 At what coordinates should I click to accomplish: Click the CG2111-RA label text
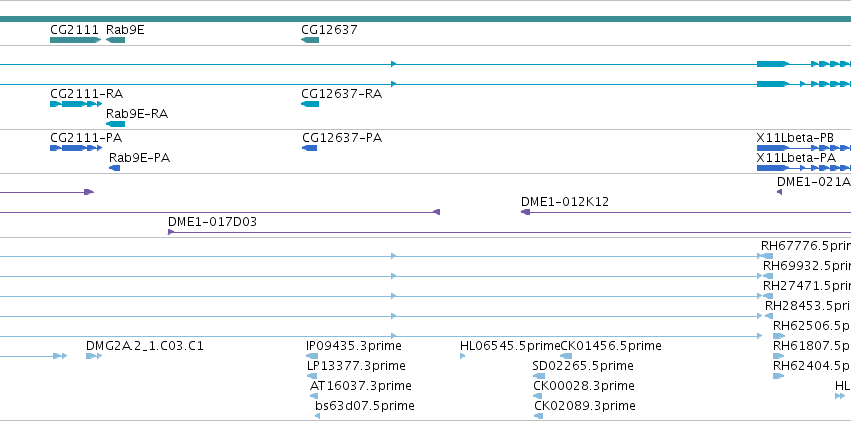click(x=86, y=94)
